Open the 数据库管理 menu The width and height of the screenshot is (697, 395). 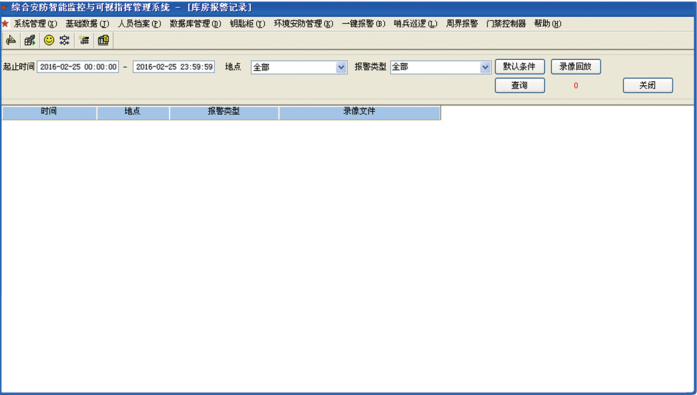(195, 24)
